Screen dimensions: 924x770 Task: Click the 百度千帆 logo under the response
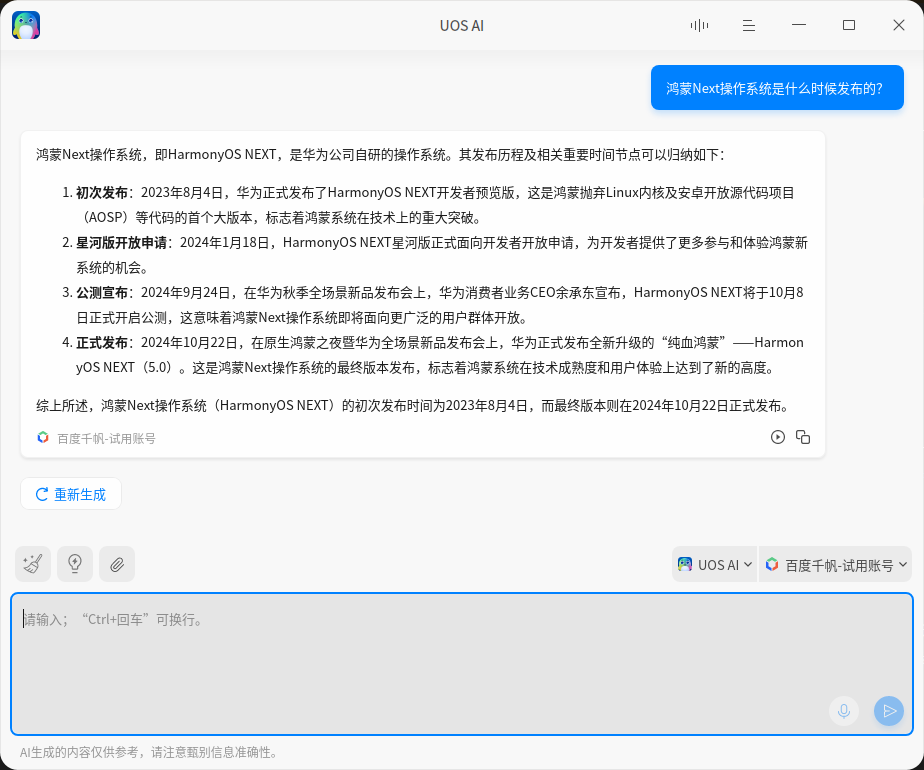pos(42,437)
